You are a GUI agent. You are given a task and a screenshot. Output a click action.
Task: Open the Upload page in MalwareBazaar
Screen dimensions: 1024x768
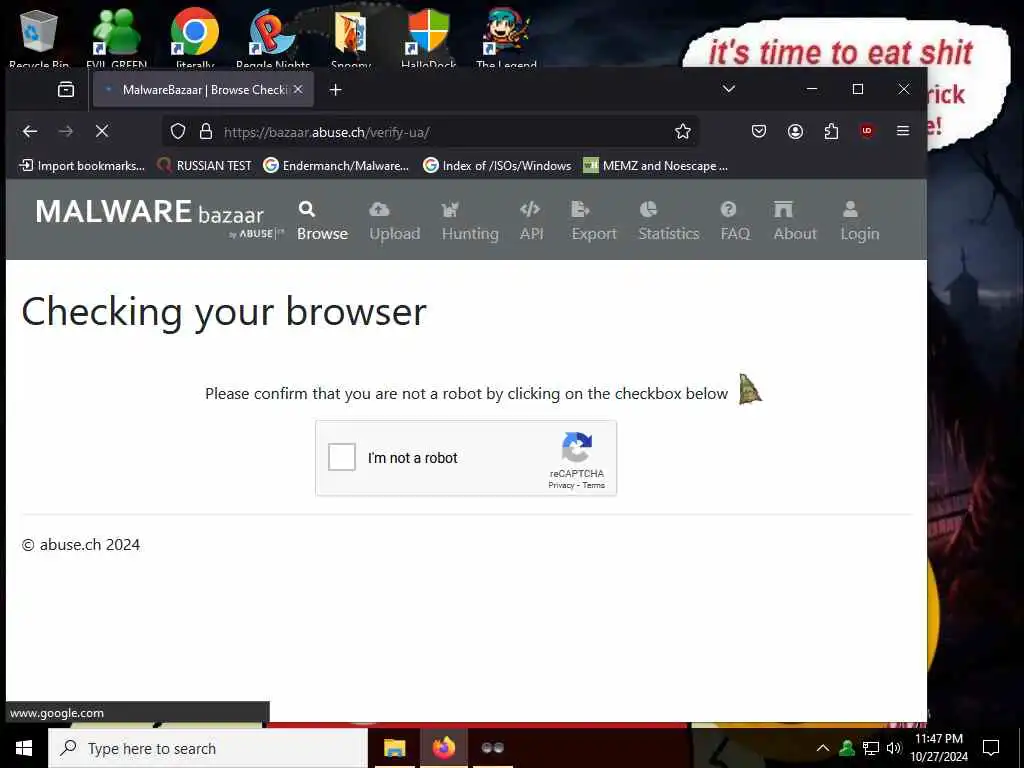(394, 222)
